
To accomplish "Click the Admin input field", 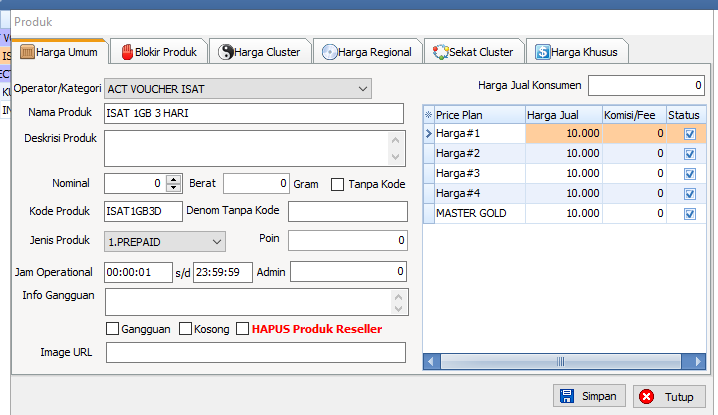I will pos(348,272).
